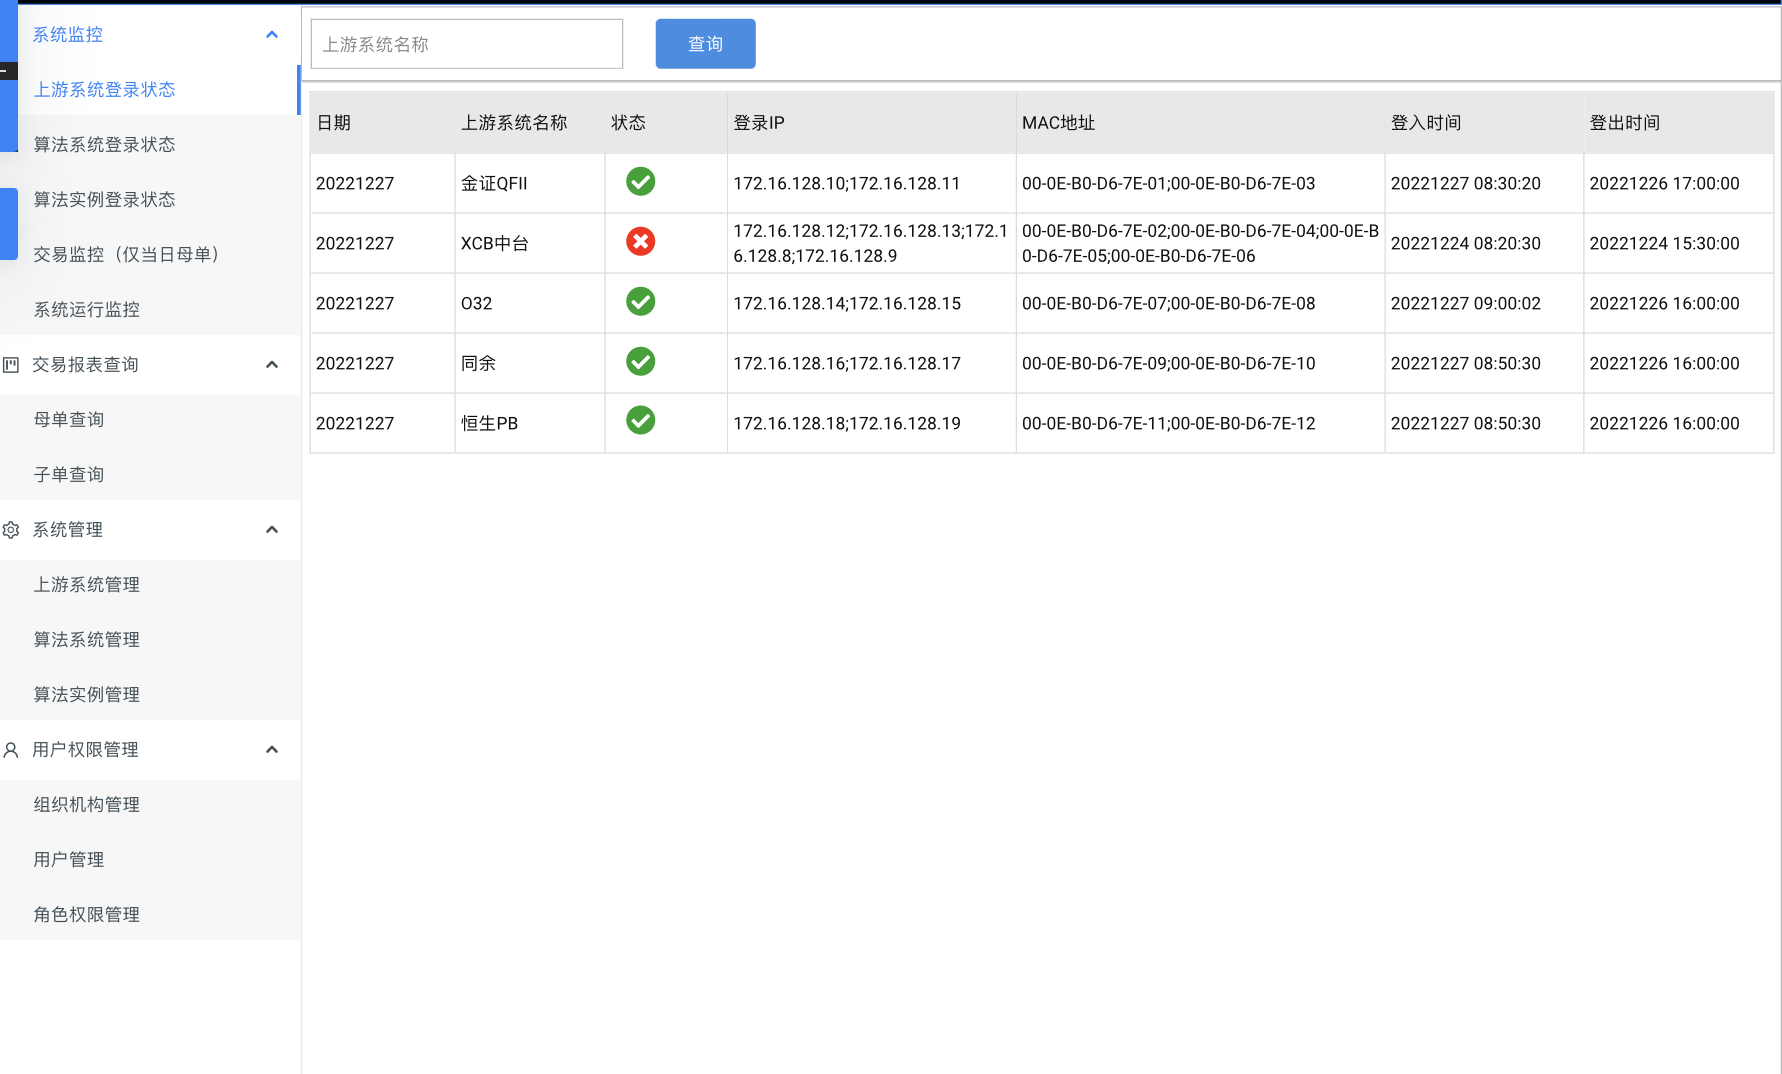Click logout time 20221226 17:00:00
Viewport: 1782px width, 1074px height.
point(1665,184)
